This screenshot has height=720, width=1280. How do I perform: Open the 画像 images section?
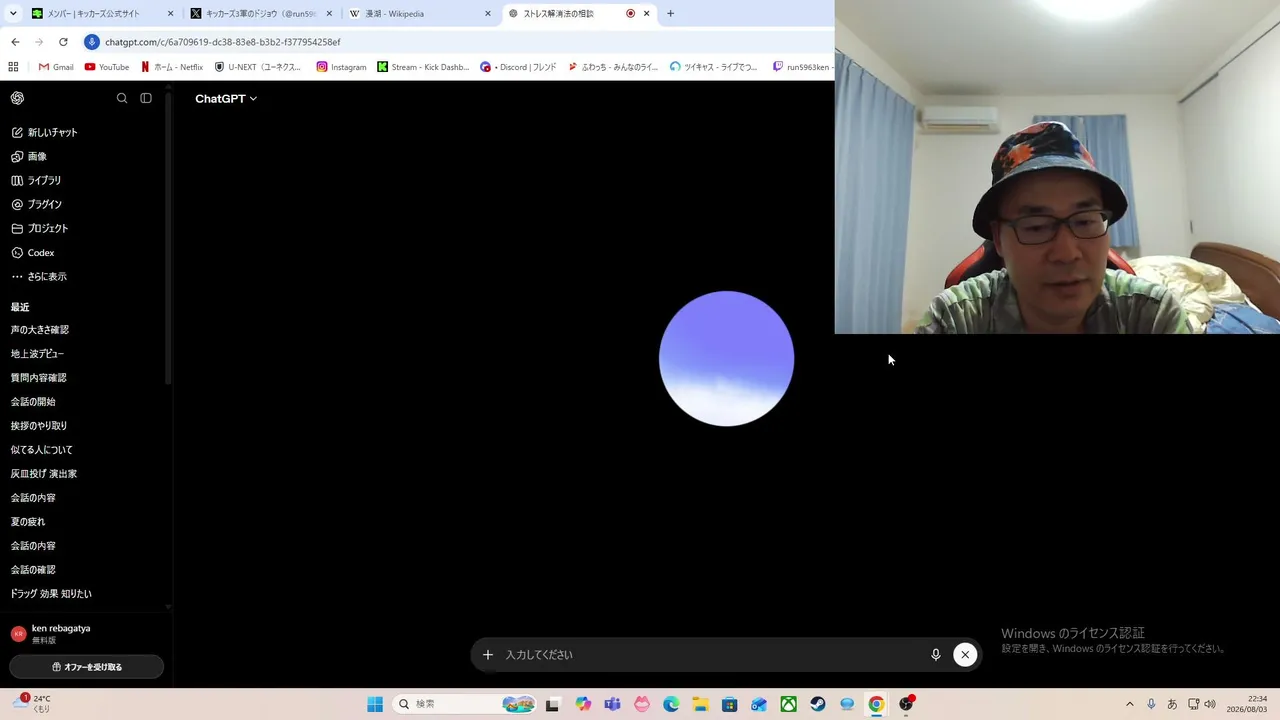click(29, 156)
